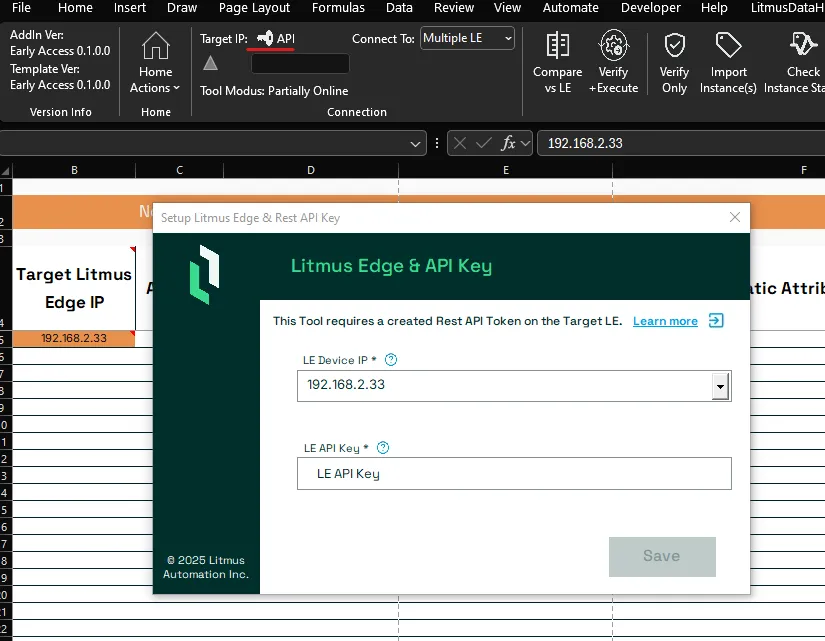Click Check Instance Status icon
This screenshot has width=825, height=641.
(x=803, y=45)
